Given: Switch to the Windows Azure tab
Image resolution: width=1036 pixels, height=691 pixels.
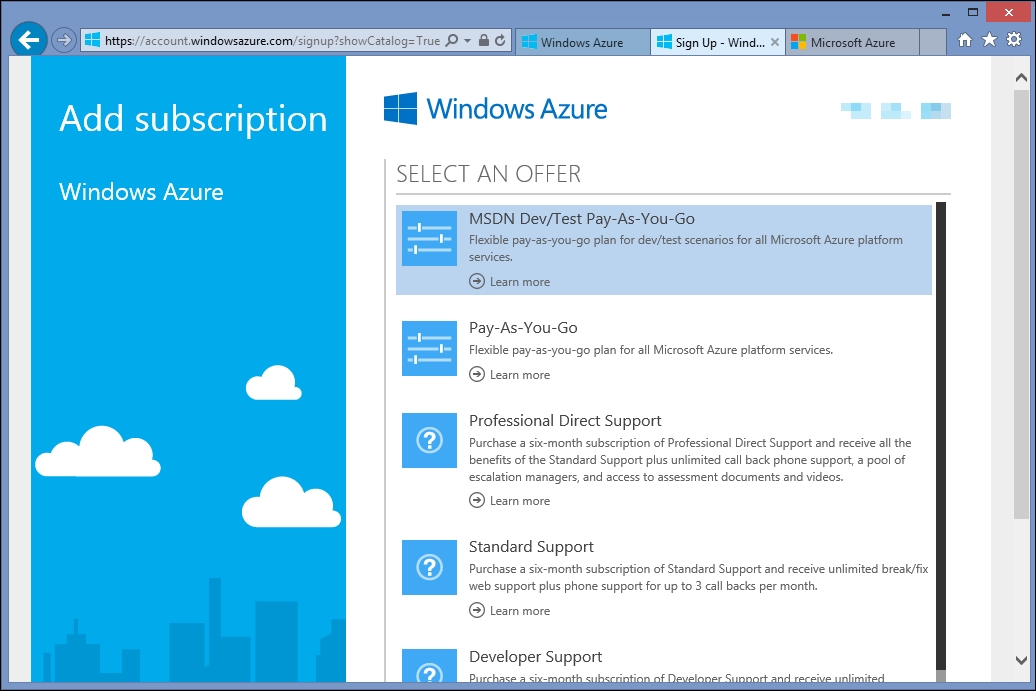Looking at the screenshot, I should point(582,42).
